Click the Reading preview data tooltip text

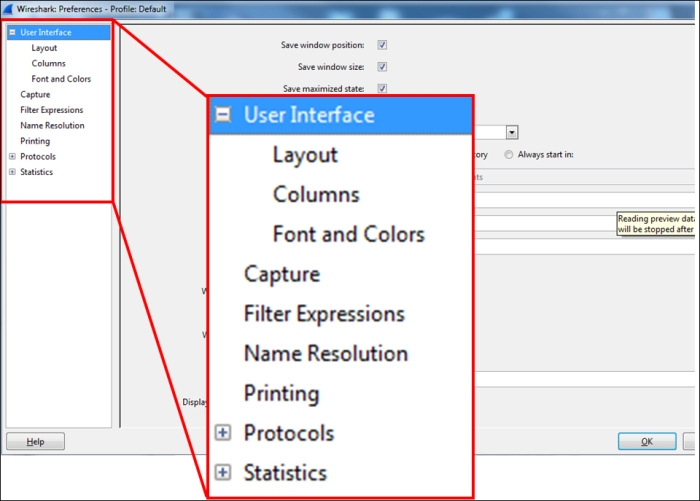(x=656, y=224)
